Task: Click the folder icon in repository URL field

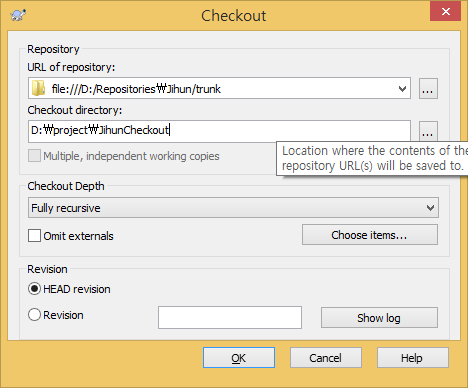Action: click(x=38, y=88)
